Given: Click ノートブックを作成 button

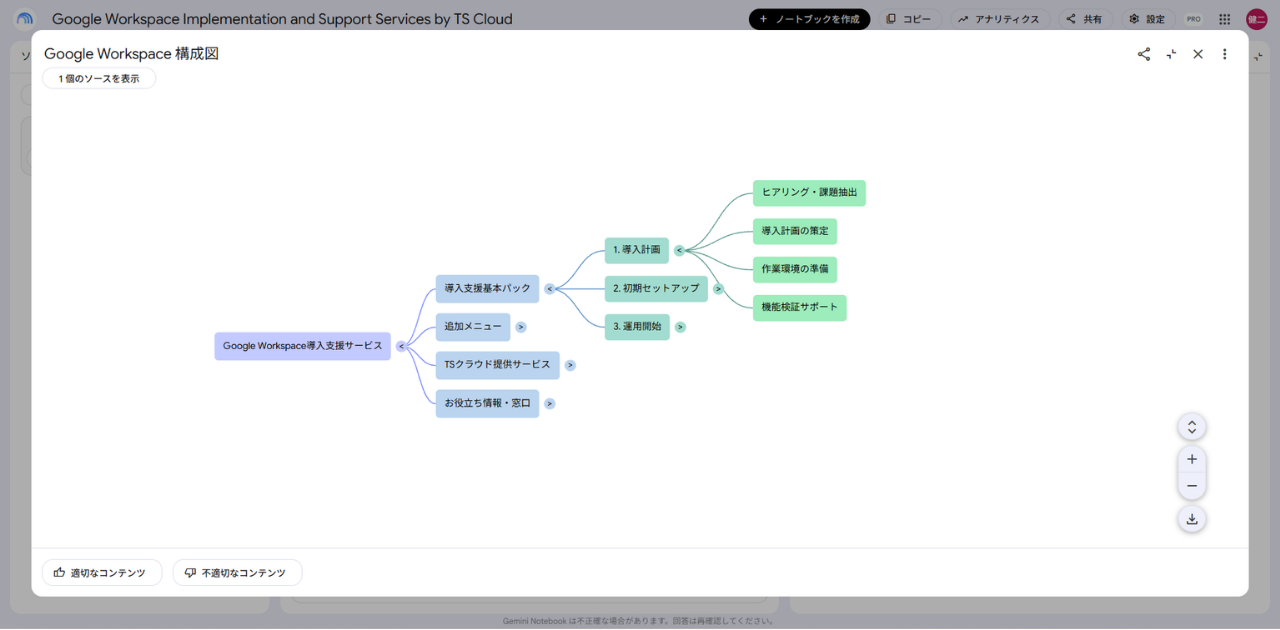Looking at the screenshot, I should tap(810, 19).
